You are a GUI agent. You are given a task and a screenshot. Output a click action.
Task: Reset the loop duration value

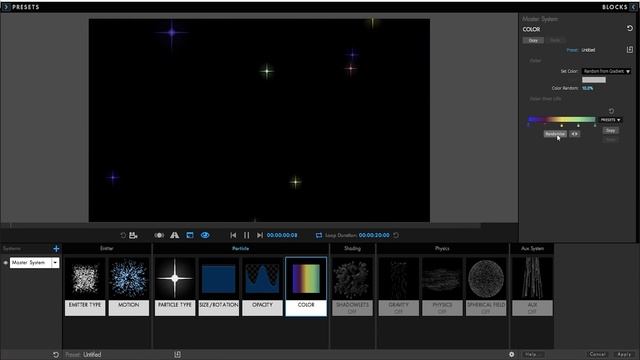pos(396,235)
